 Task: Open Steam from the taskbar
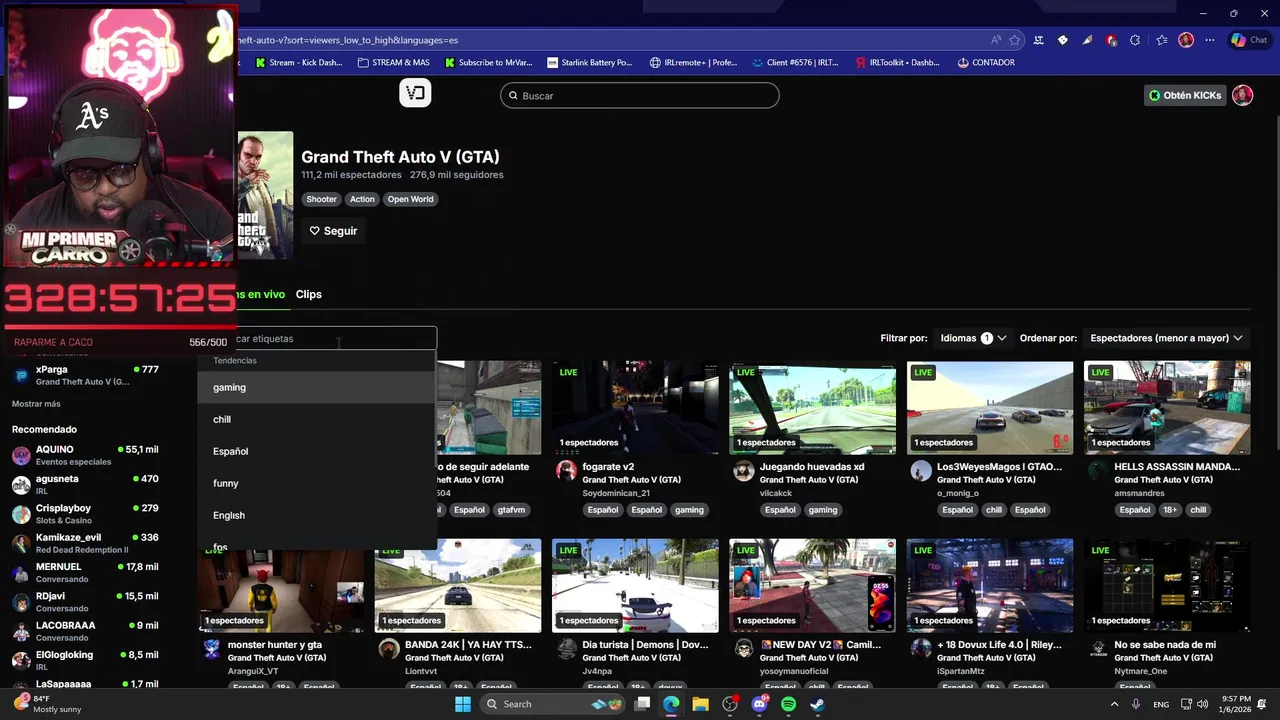point(817,704)
